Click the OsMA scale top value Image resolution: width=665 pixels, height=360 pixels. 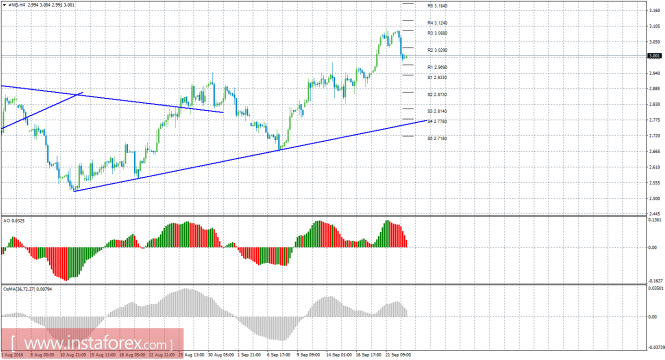tap(656, 288)
